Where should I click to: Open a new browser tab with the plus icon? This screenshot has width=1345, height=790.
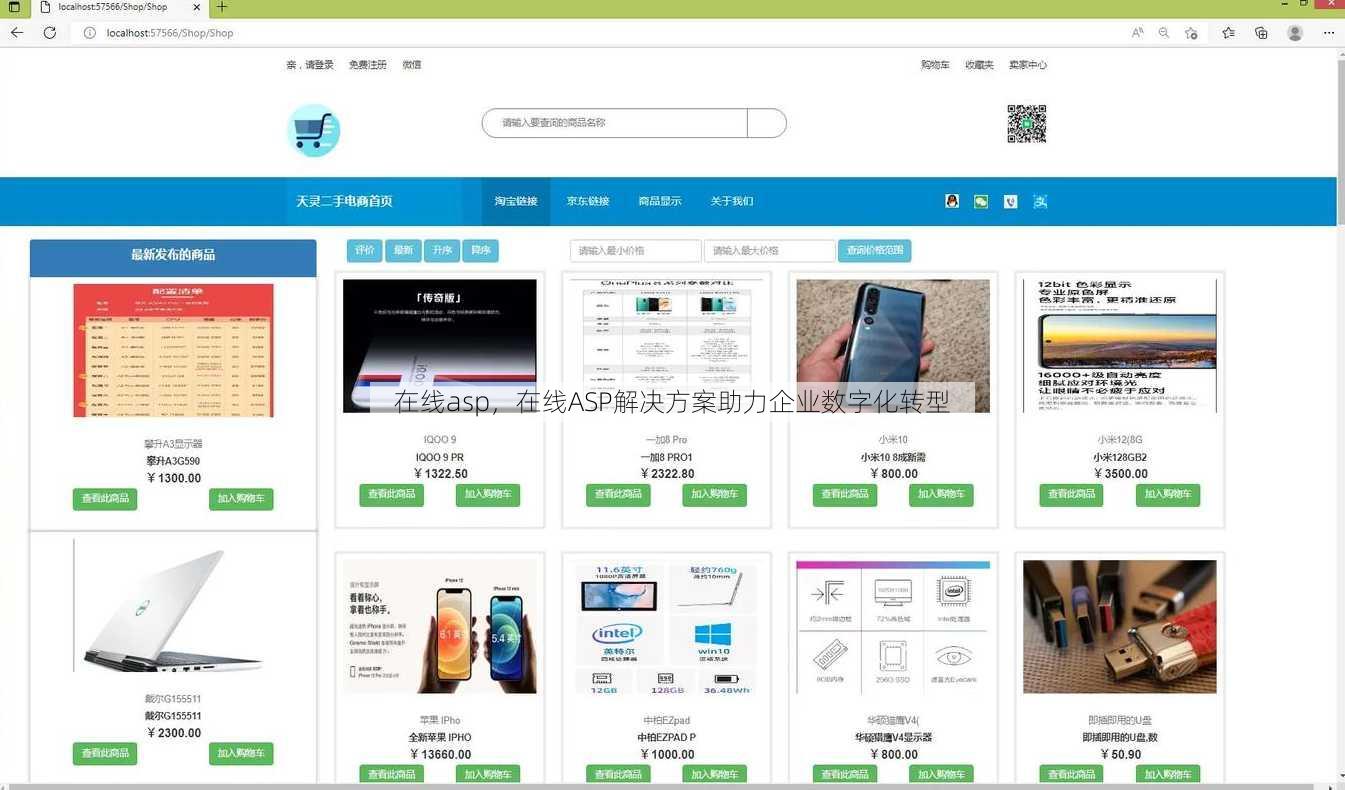(x=222, y=6)
